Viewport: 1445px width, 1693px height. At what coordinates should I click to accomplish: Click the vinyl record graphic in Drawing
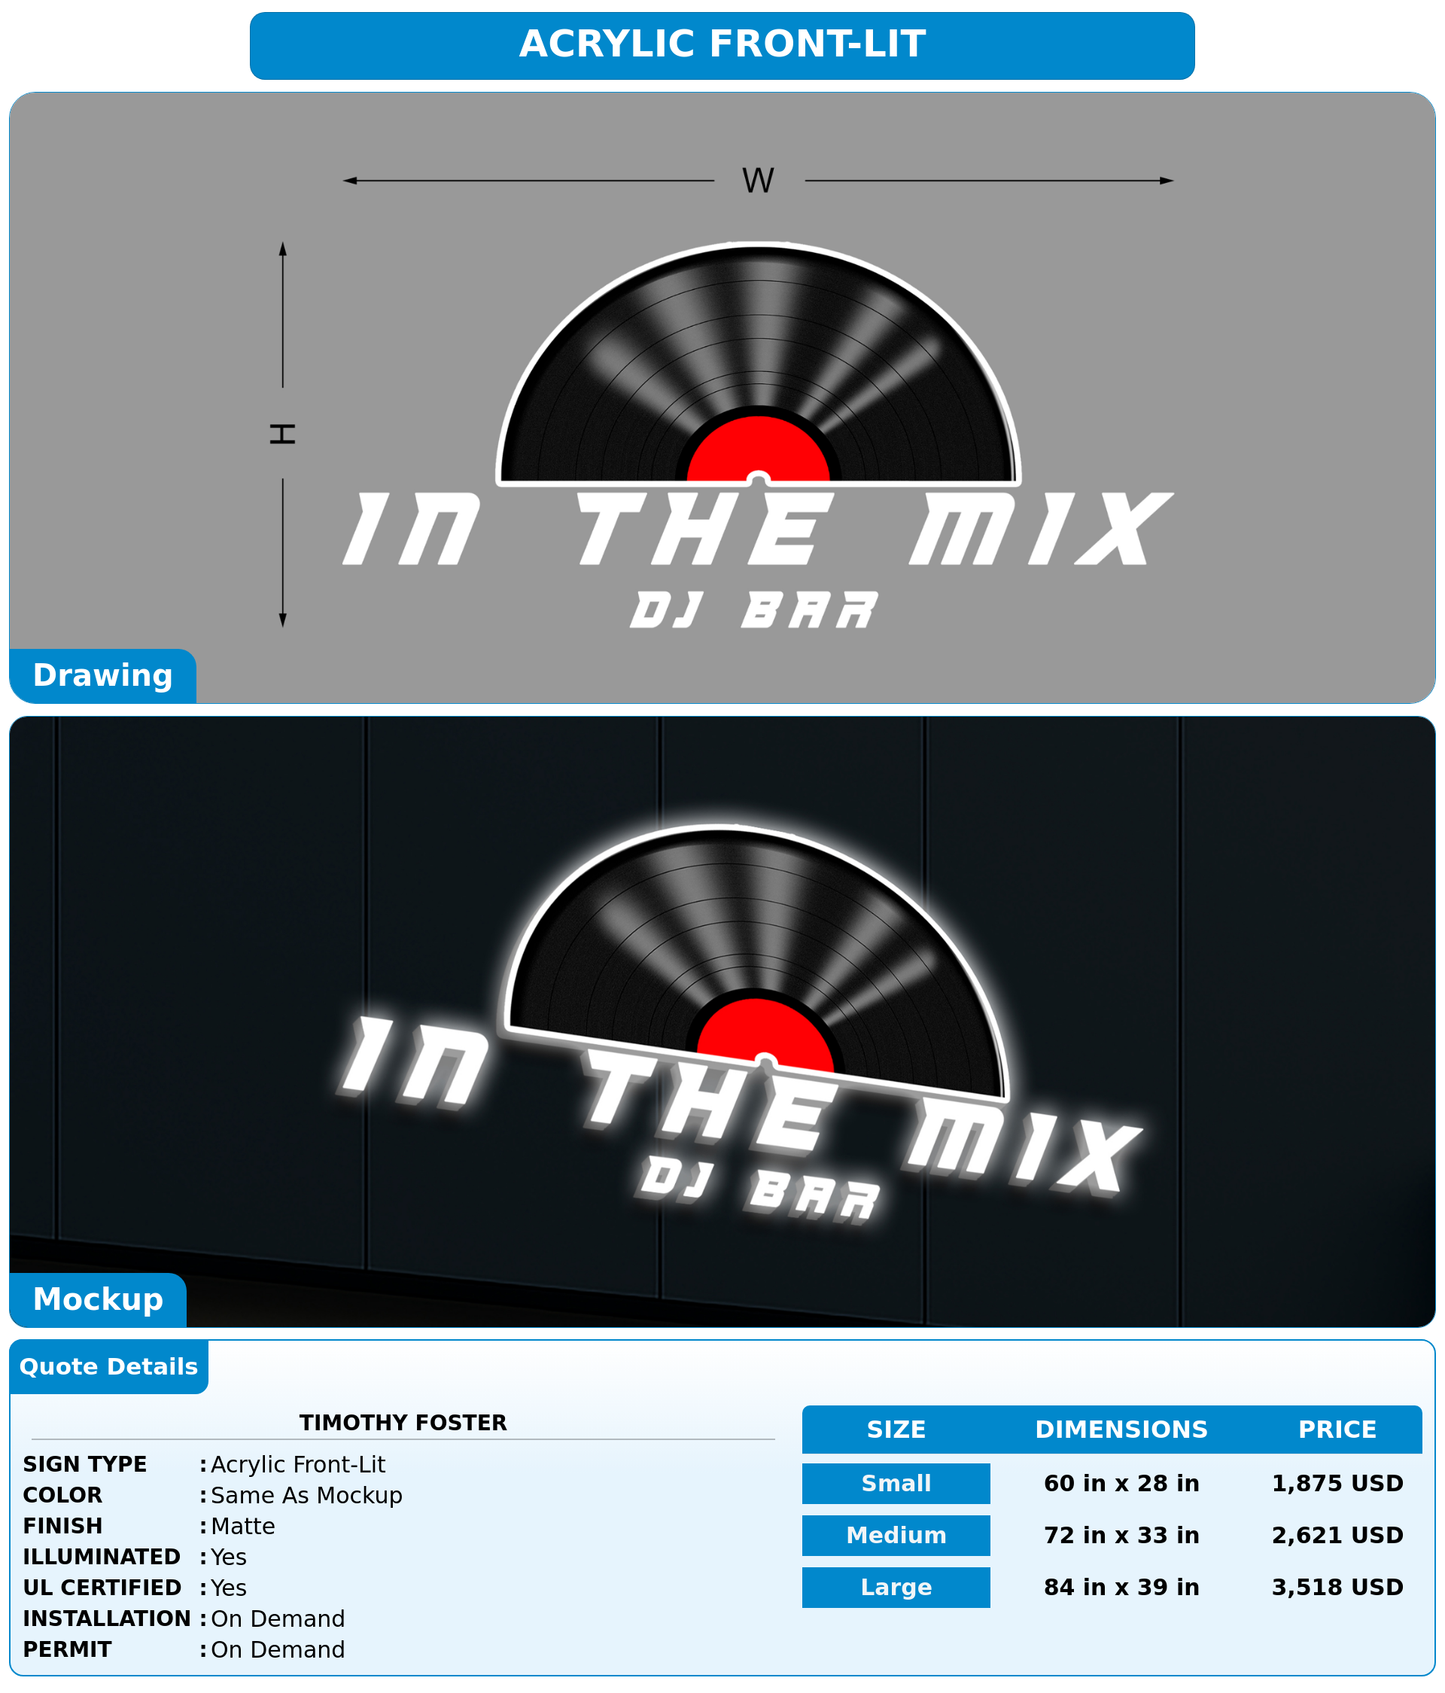pyautogui.click(x=758, y=365)
